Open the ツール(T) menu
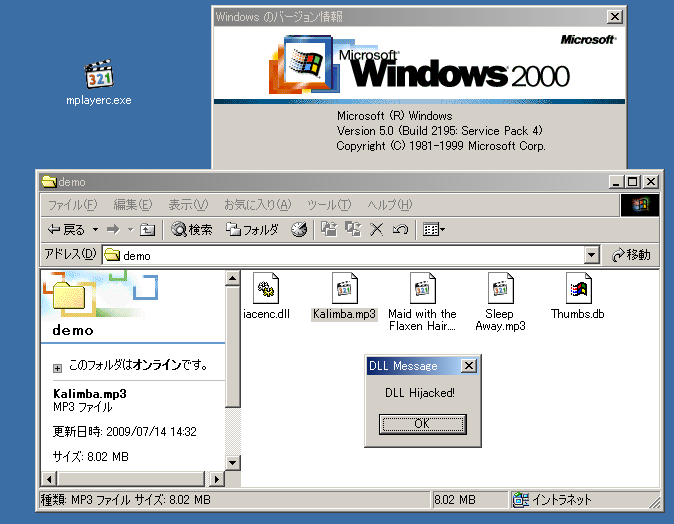This screenshot has width=674, height=524. click(x=329, y=205)
